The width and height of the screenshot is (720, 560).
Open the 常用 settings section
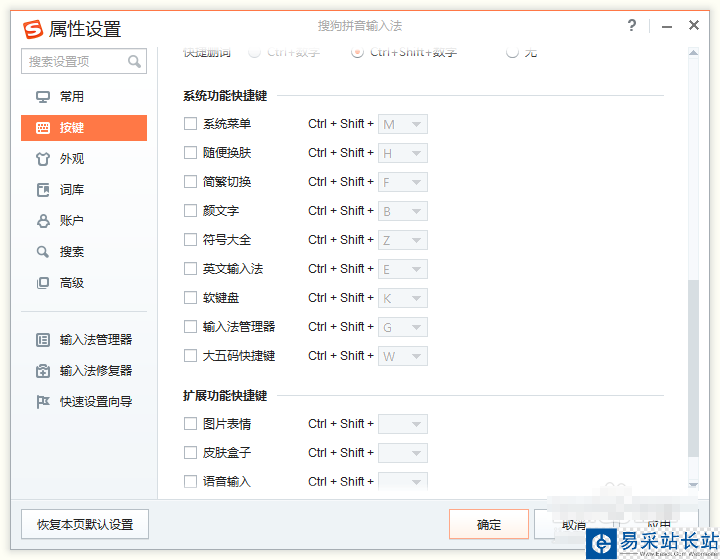coord(84,97)
